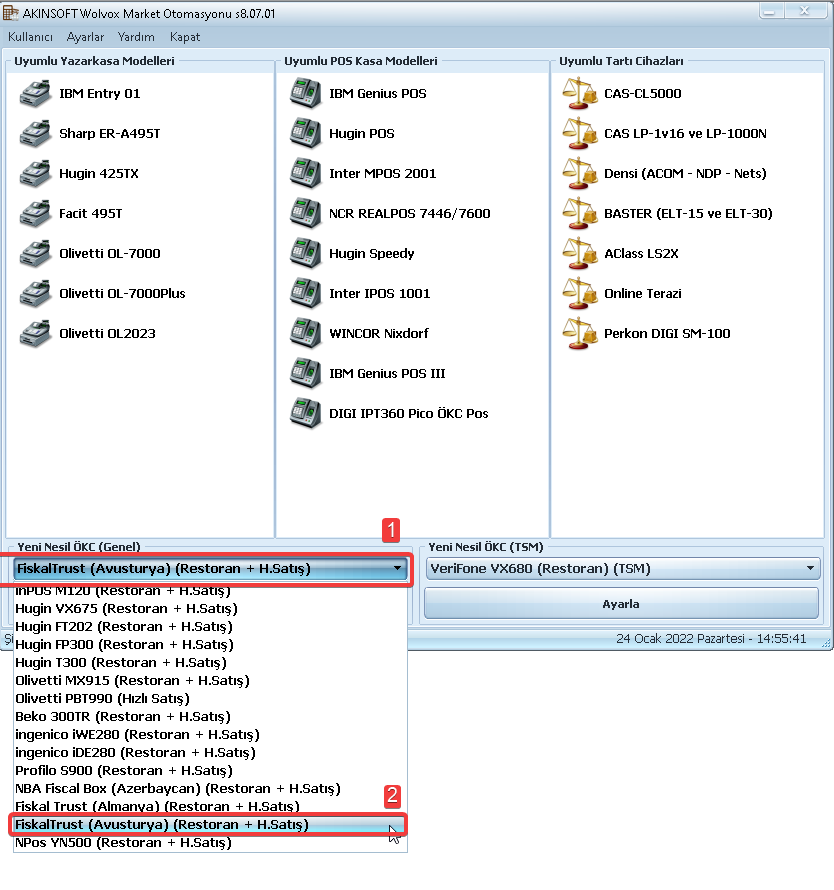
Task: Click the Ayarla button
Action: [x=621, y=604]
